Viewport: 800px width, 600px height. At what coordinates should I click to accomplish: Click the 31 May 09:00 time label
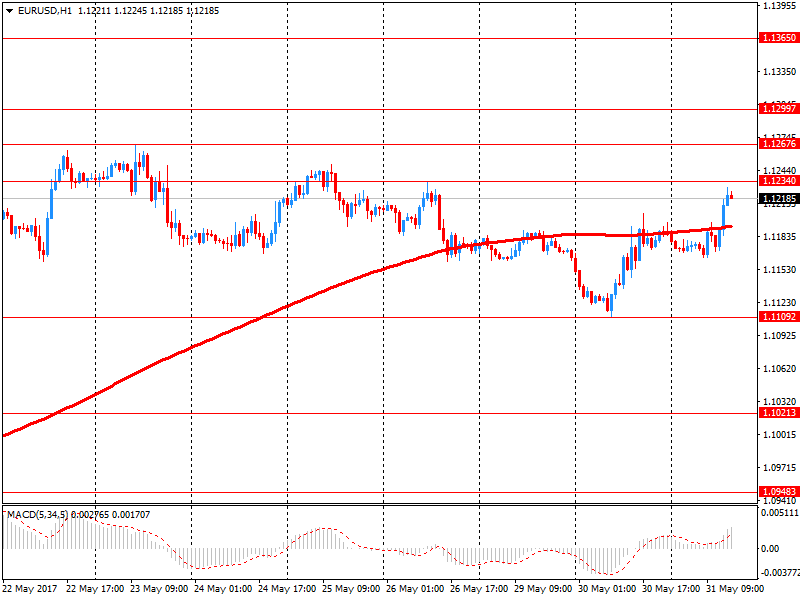pyautogui.click(x=735, y=589)
